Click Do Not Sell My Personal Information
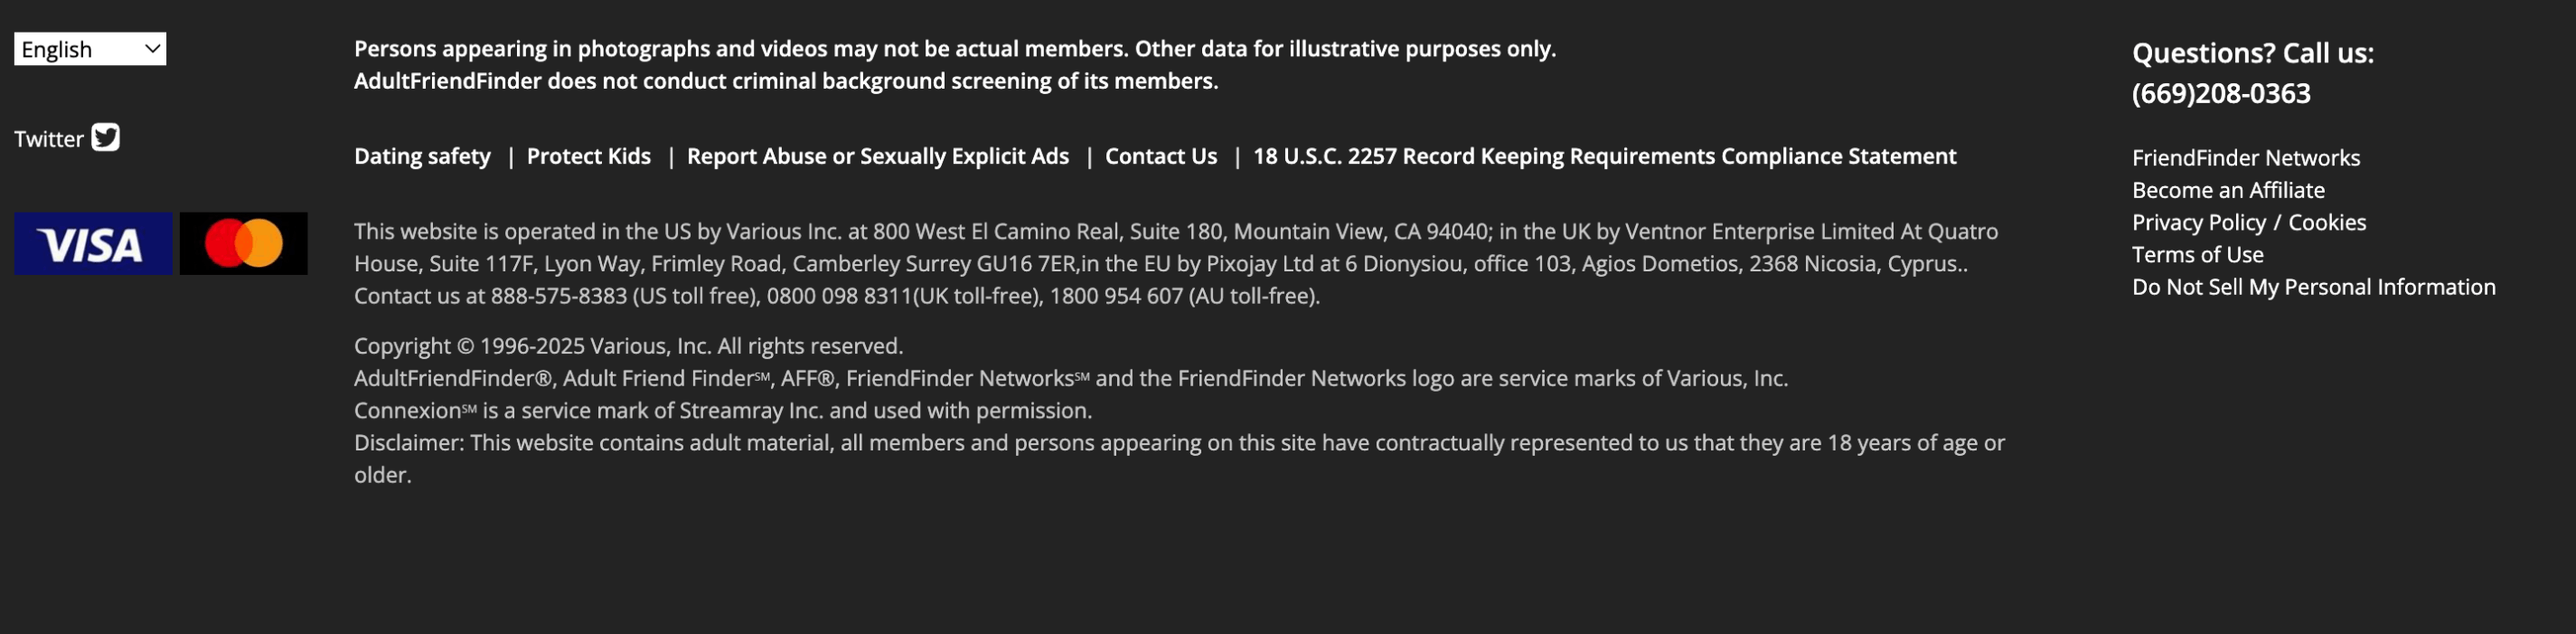Screen dimensions: 2576x634 tap(2313, 287)
